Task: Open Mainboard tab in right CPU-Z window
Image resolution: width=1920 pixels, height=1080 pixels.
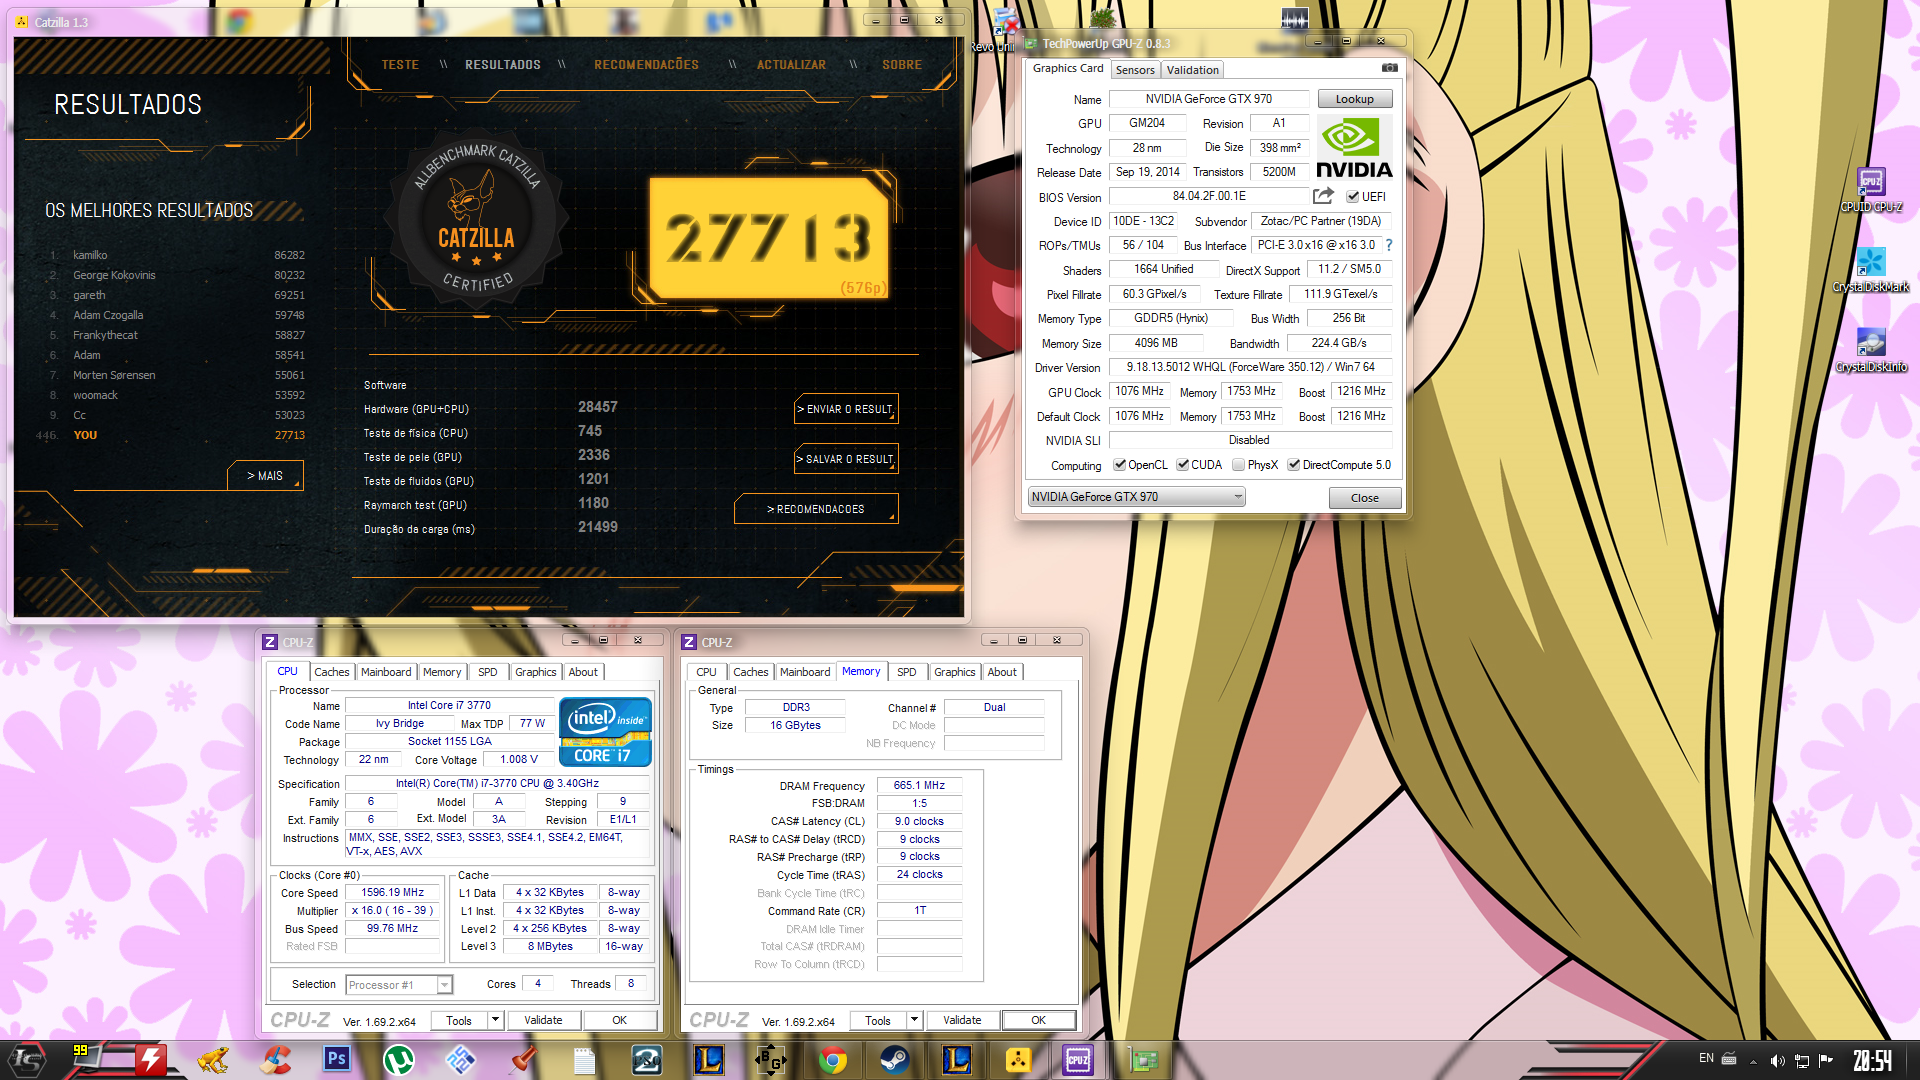Action: [804, 672]
